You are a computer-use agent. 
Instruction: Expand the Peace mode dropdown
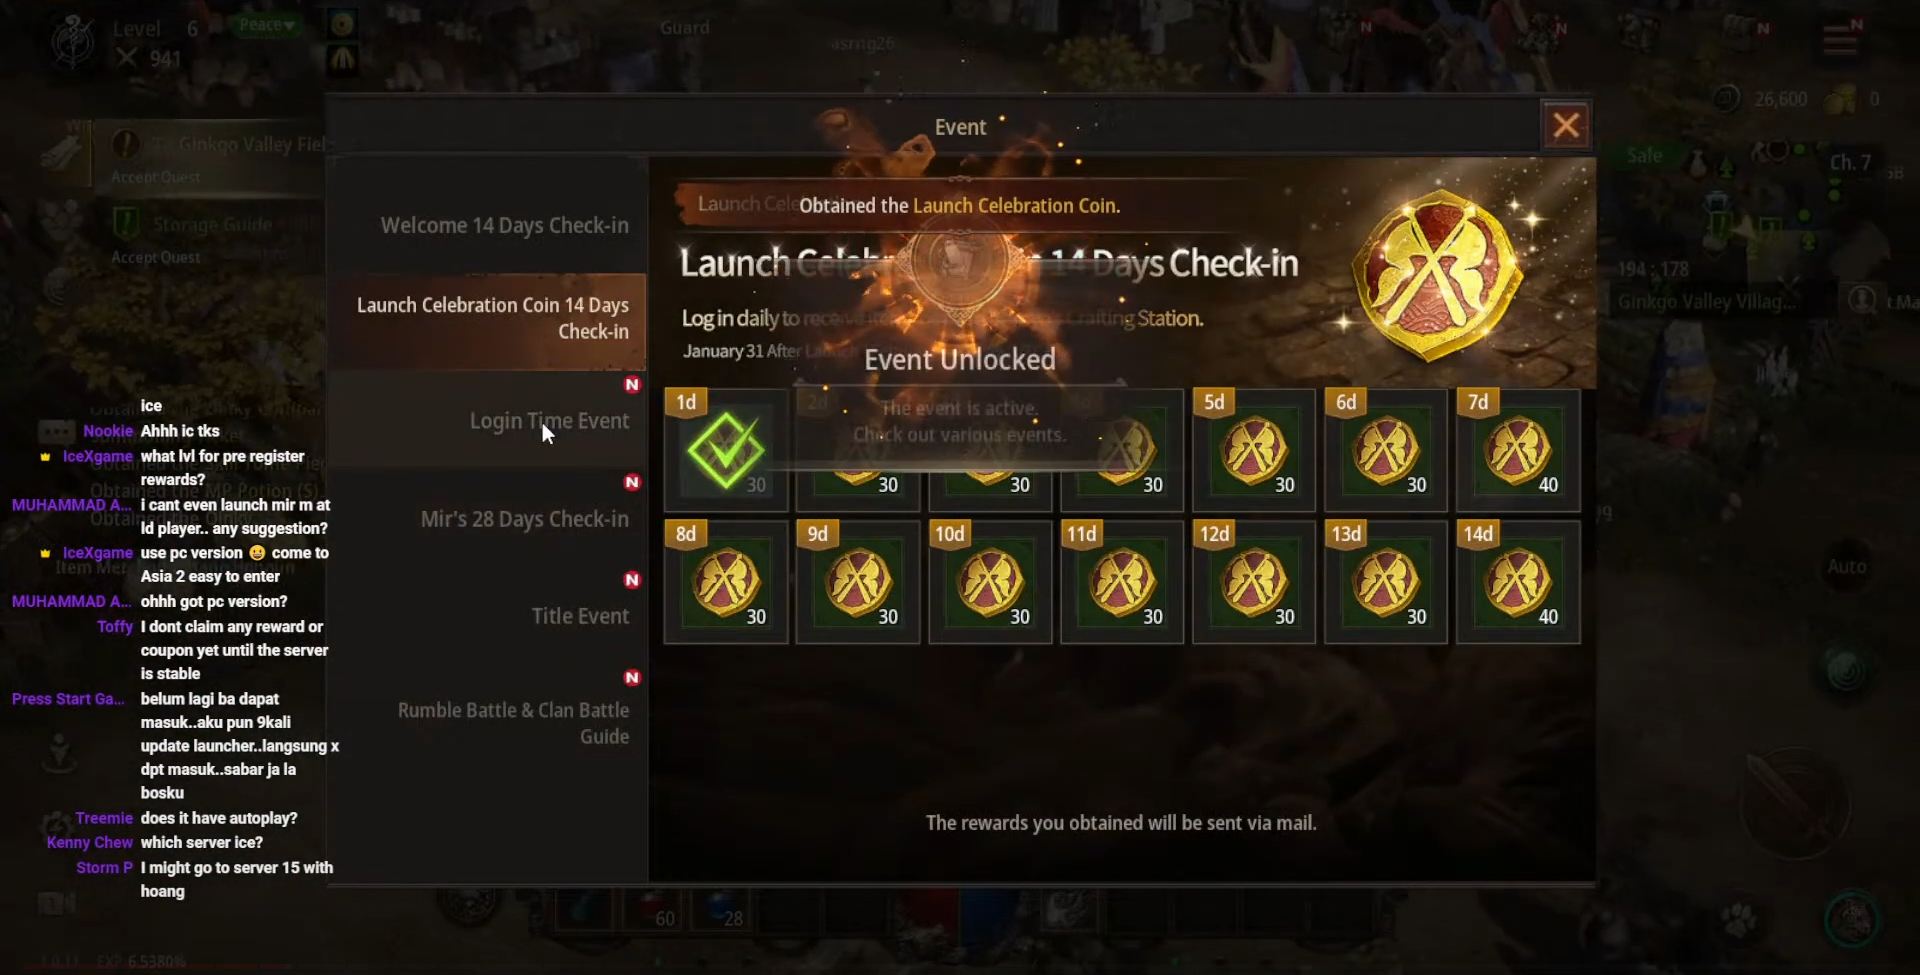coord(267,25)
